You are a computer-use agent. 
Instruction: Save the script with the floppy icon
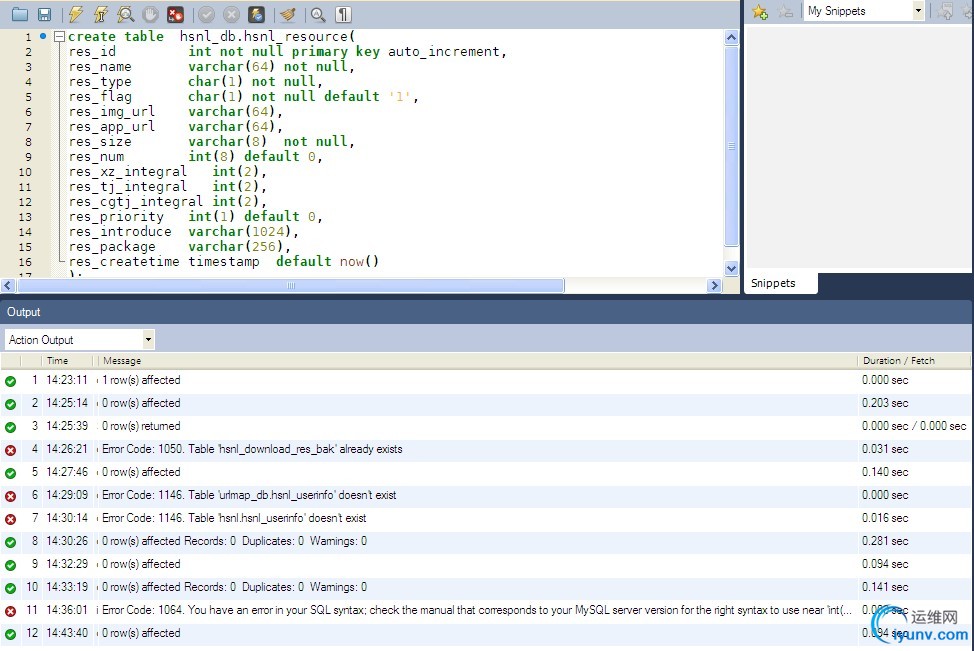click(44, 14)
